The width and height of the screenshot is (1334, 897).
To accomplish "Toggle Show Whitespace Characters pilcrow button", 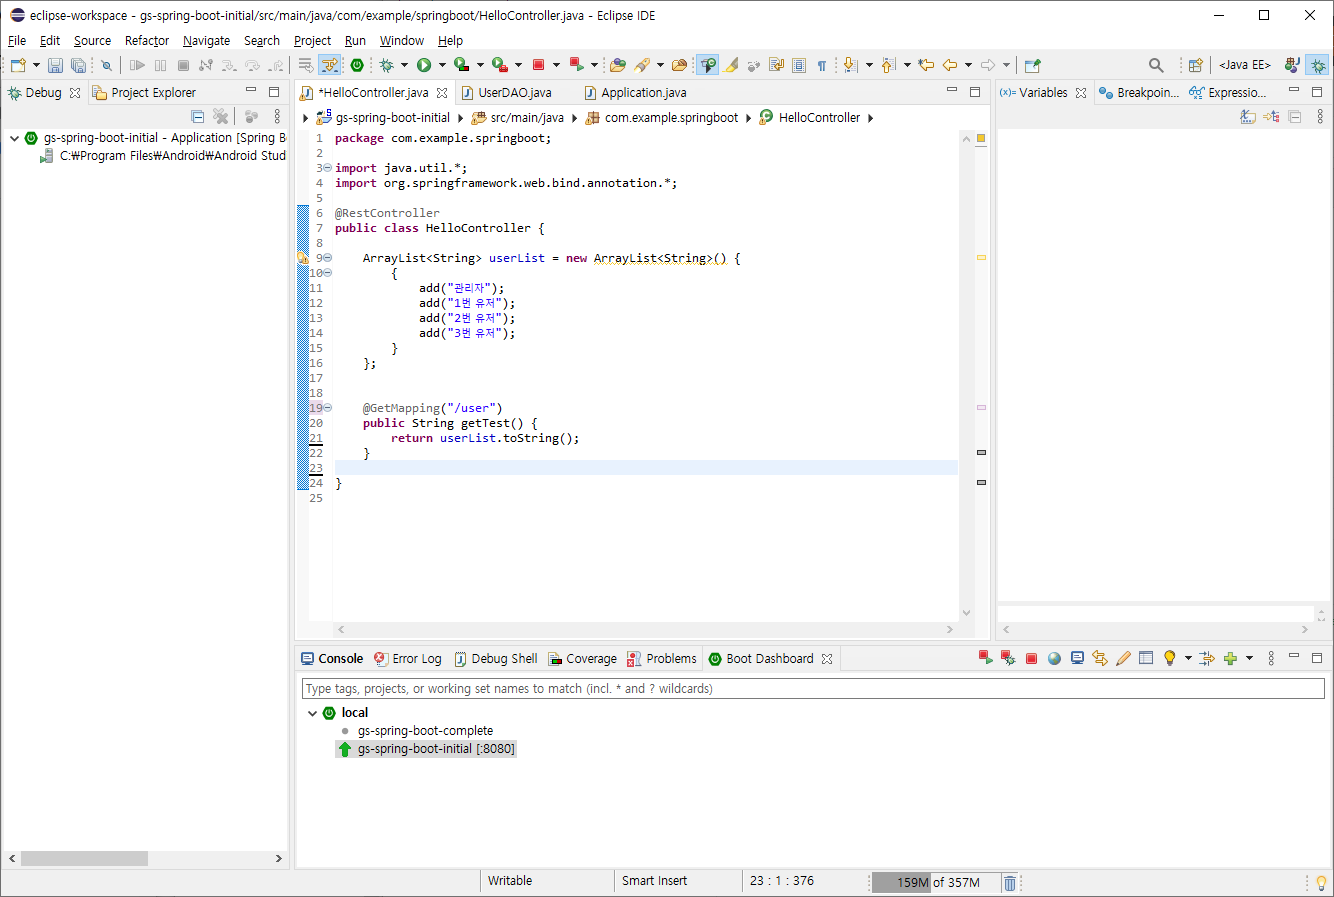I will click(x=821, y=65).
